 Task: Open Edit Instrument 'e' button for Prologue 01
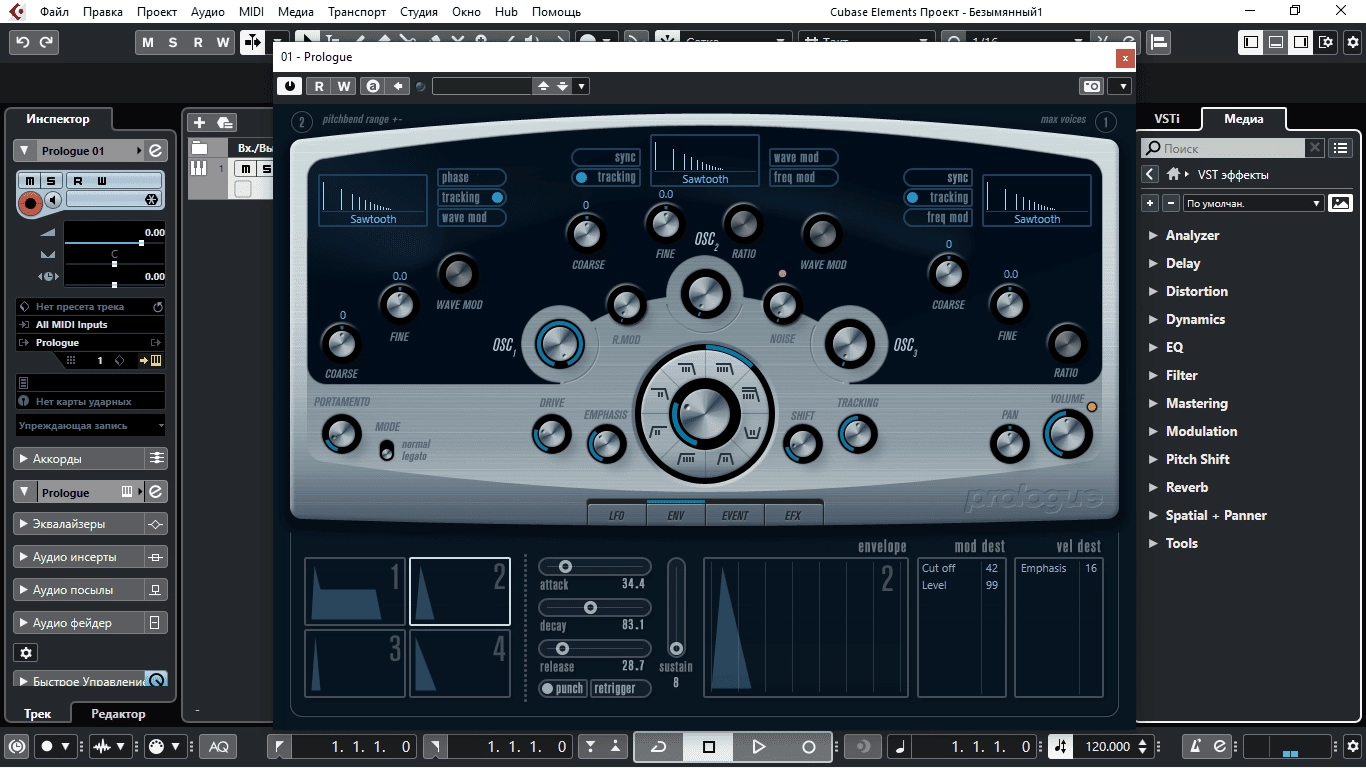click(x=155, y=151)
